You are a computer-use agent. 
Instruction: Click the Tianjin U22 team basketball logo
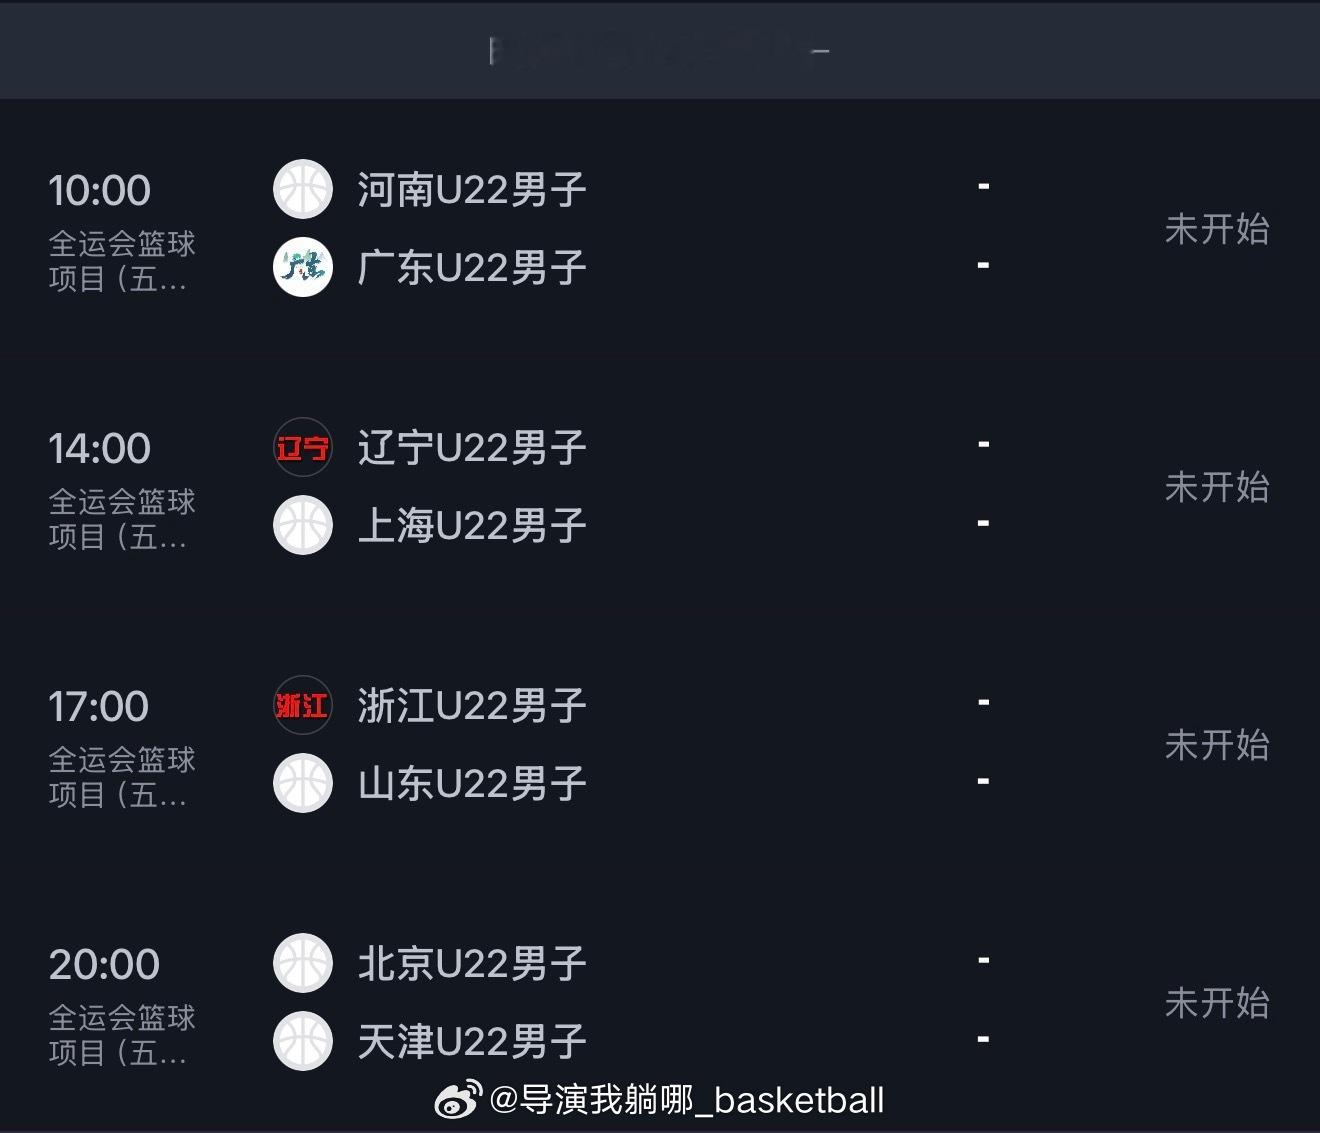tap(303, 1041)
